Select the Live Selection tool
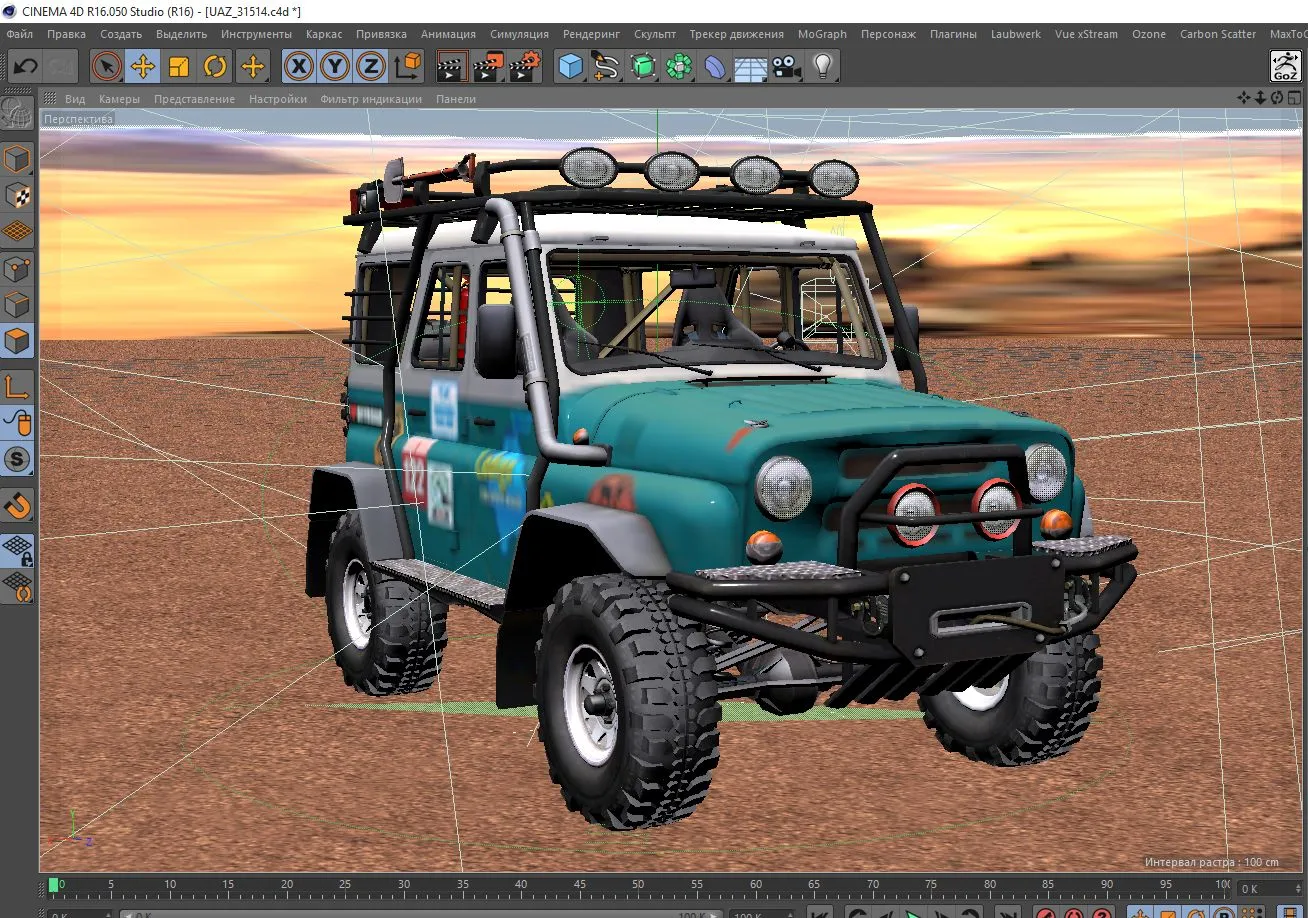The height and width of the screenshot is (918, 1308). pos(106,67)
